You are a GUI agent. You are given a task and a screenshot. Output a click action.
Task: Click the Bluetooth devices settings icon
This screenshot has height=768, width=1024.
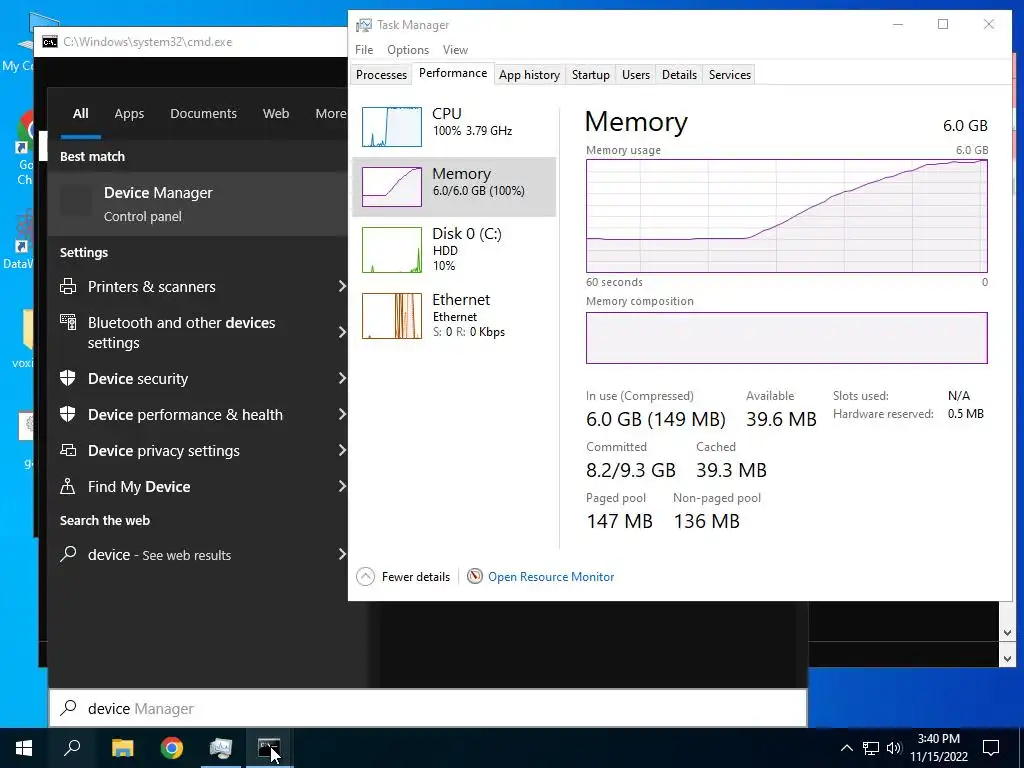(x=68, y=322)
